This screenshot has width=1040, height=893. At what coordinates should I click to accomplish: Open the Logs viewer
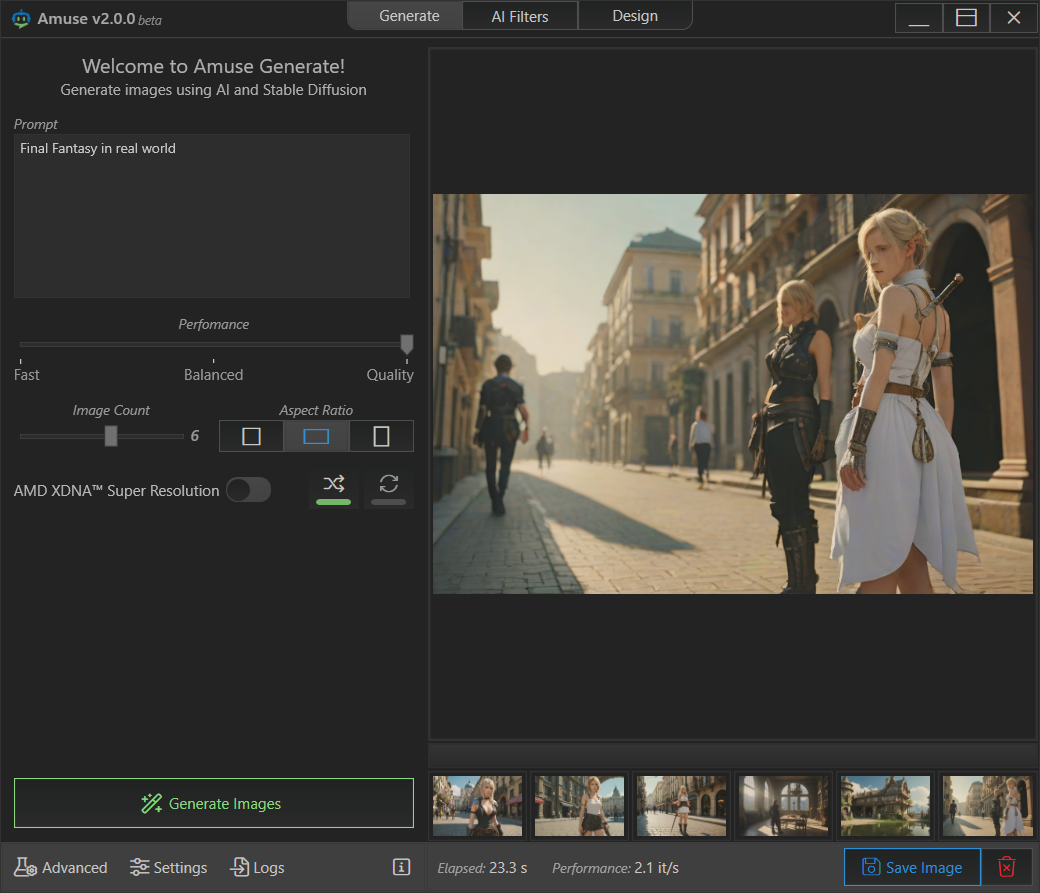click(257, 867)
